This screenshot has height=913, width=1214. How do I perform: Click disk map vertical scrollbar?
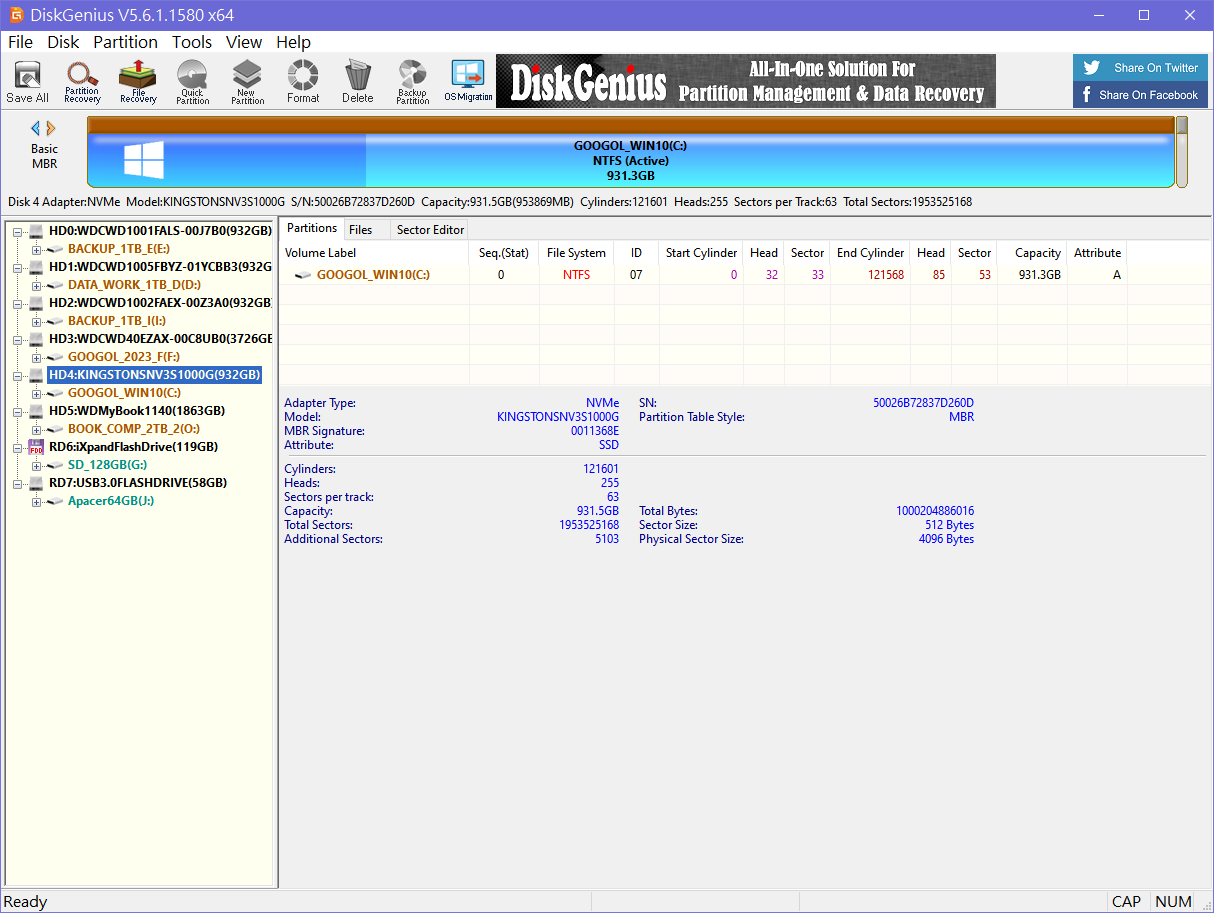pyautogui.click(x=1181, y=152)
